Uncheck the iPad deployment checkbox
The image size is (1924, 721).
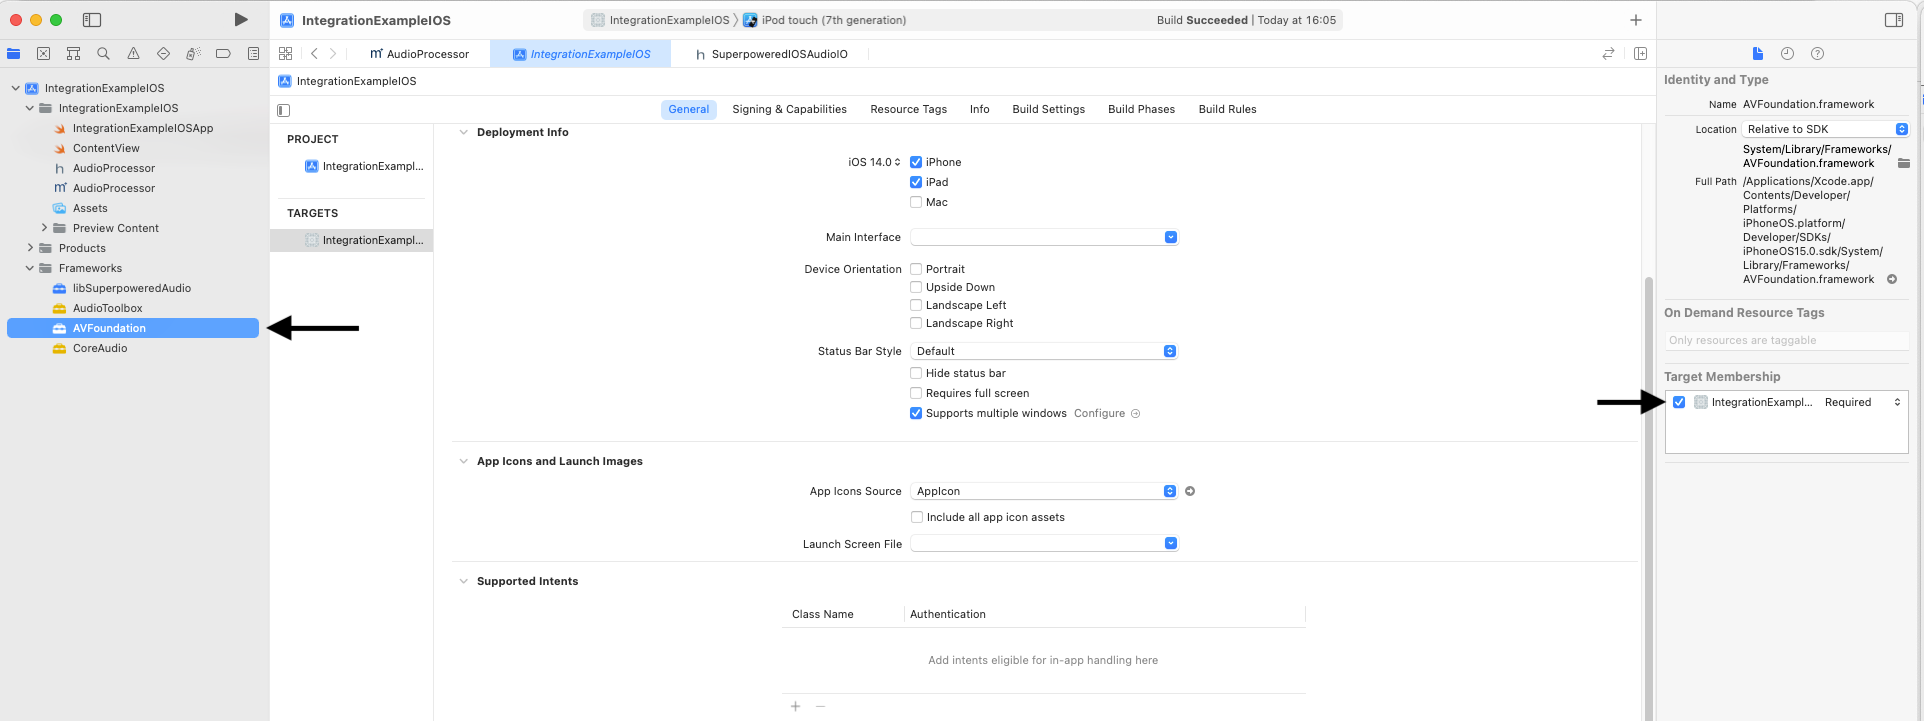click(916, 182)
